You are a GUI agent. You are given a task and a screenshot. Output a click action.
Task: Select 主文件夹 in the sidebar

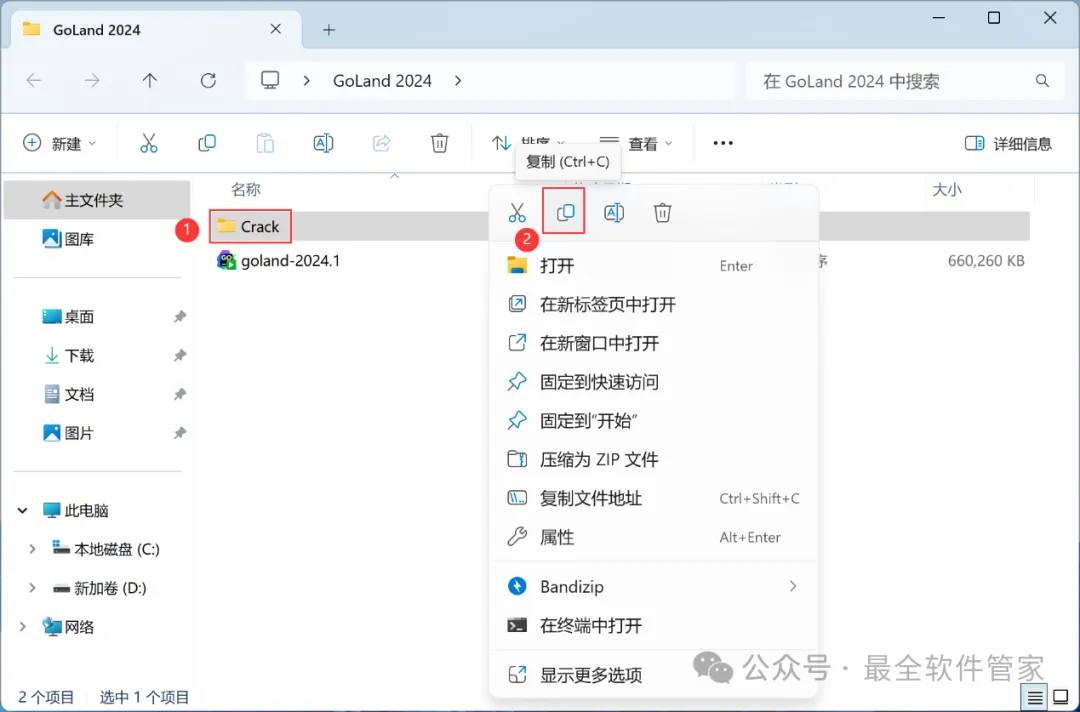(96, 200)
